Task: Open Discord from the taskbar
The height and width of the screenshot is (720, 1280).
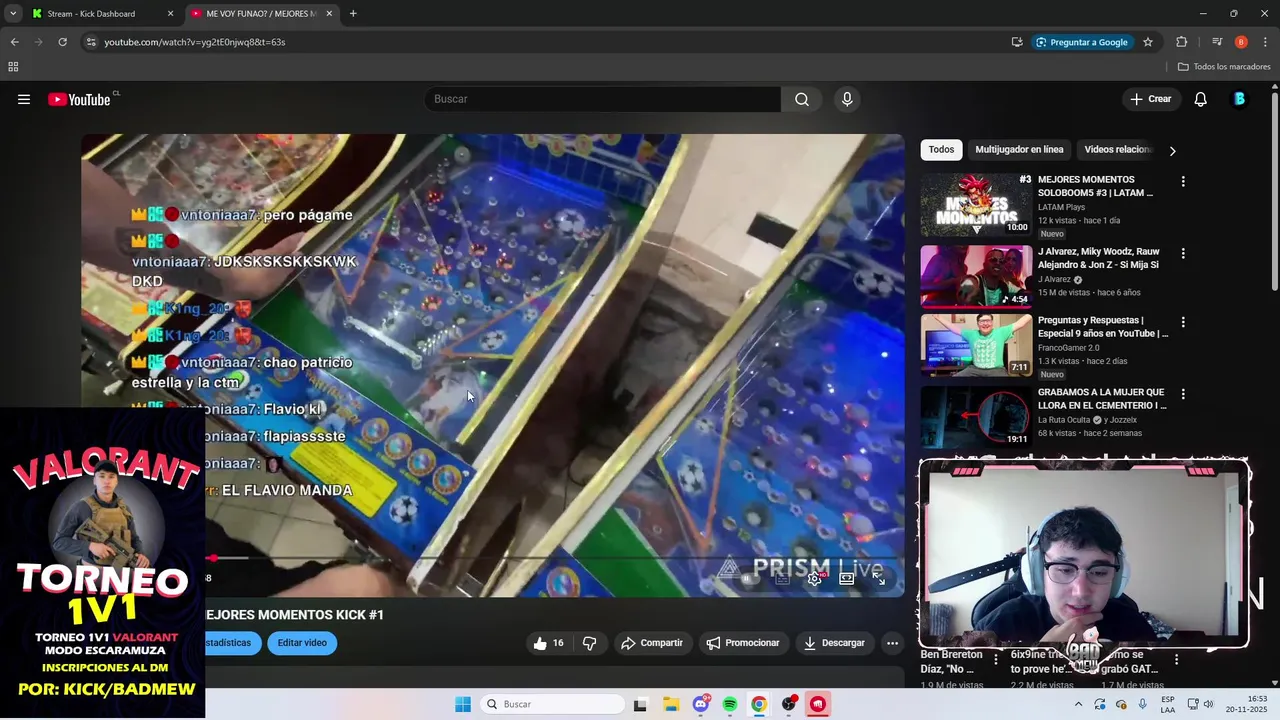Action: [x=701, y=704]
